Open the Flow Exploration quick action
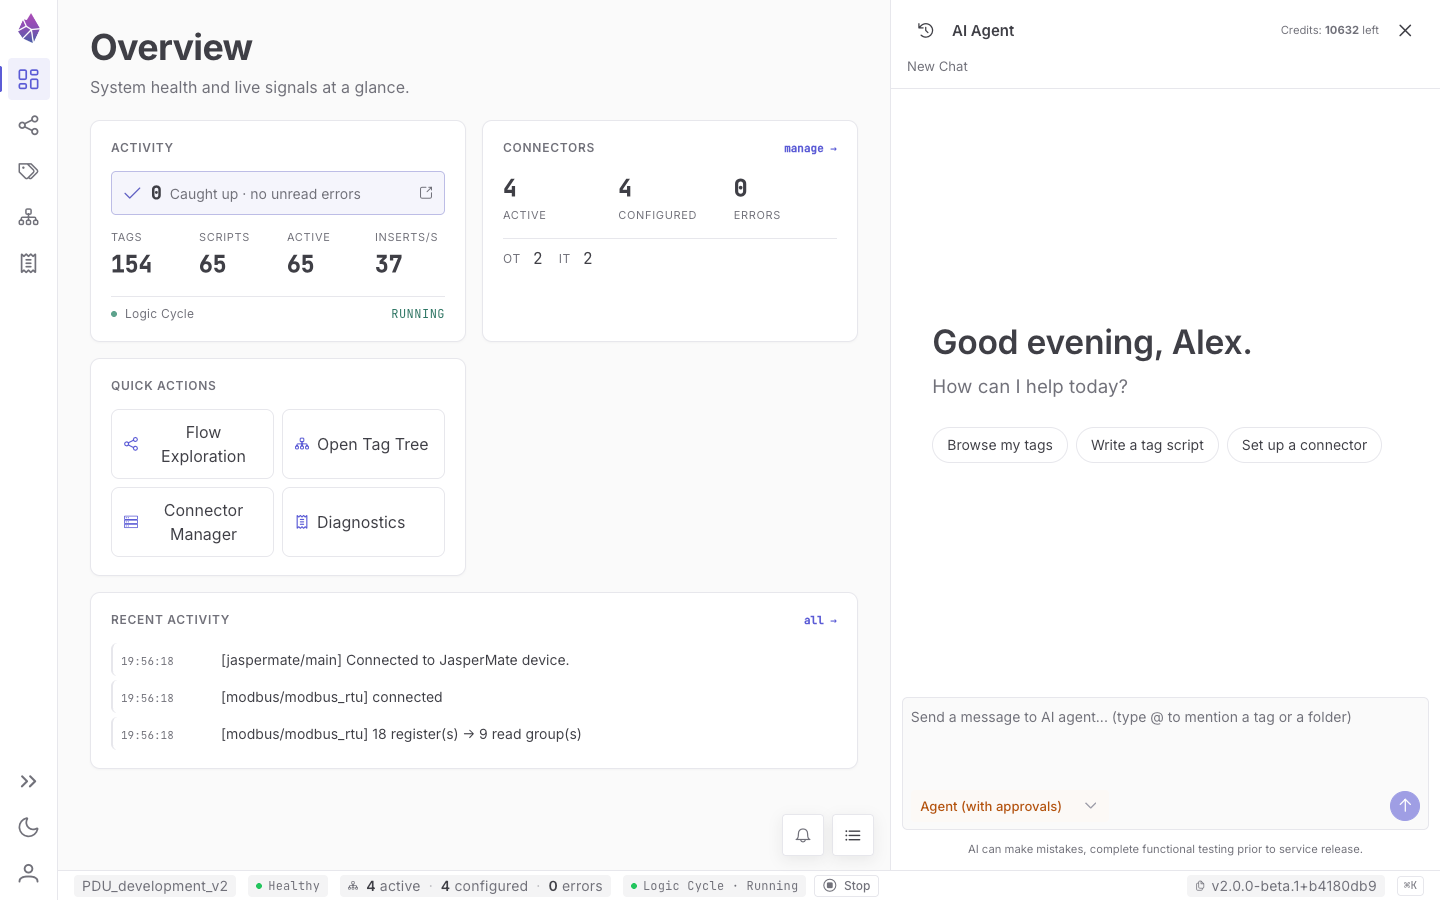 [192, 444]
